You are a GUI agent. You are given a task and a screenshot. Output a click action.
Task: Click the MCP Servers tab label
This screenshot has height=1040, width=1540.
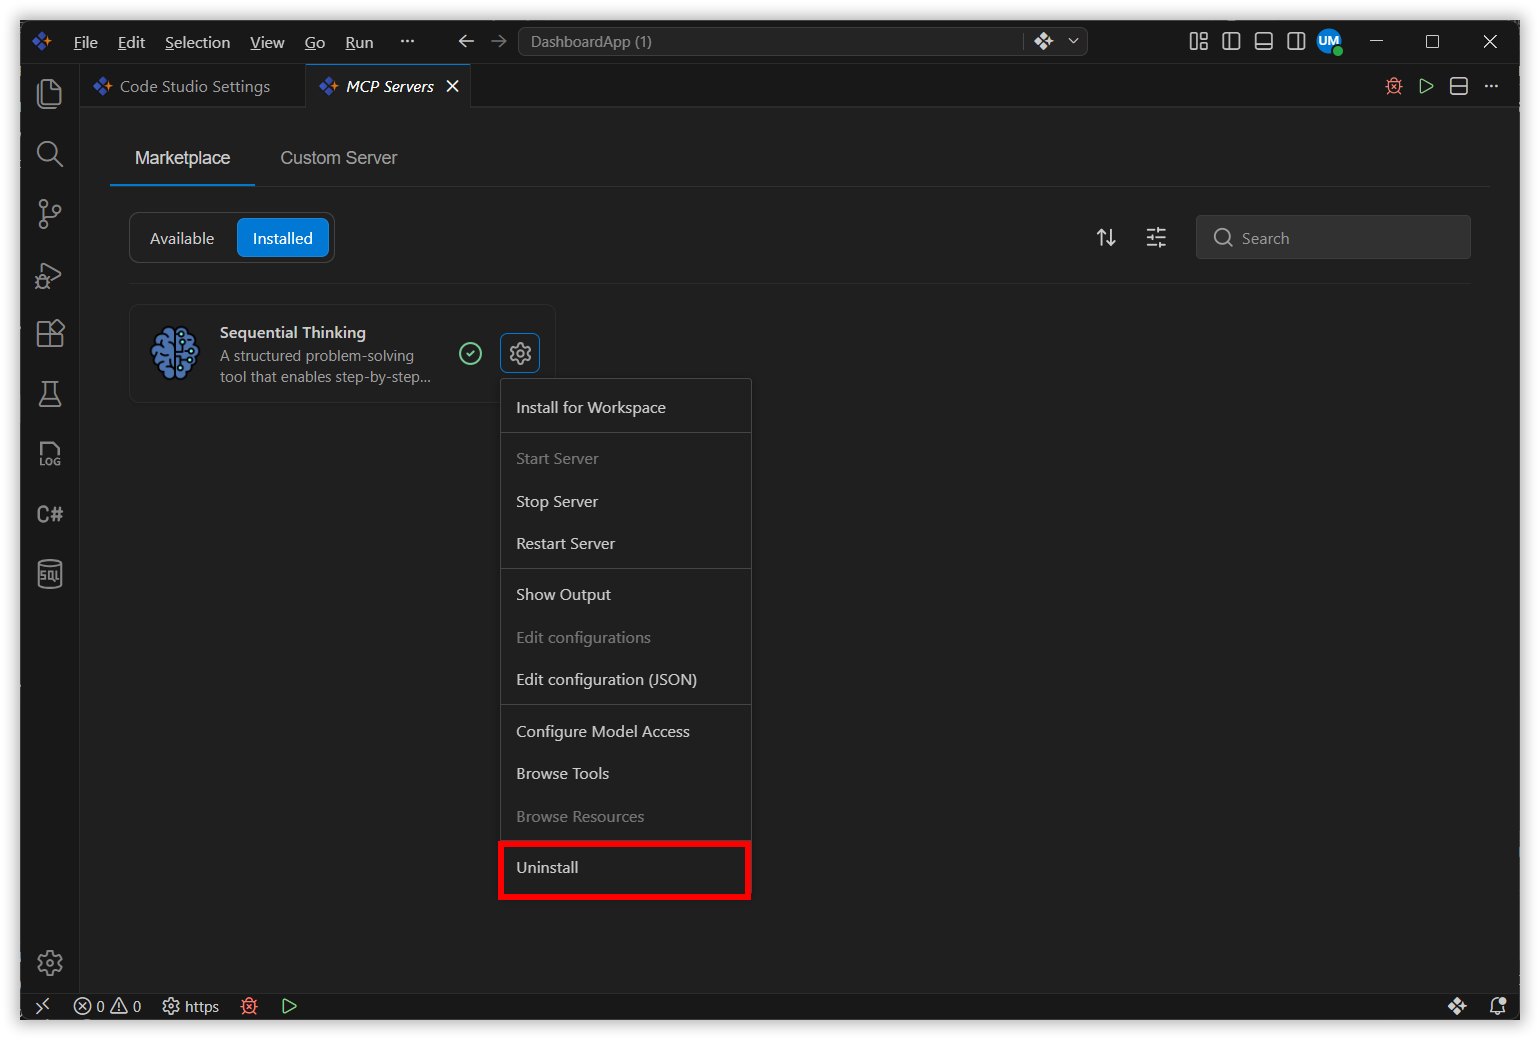click(390, 87)
